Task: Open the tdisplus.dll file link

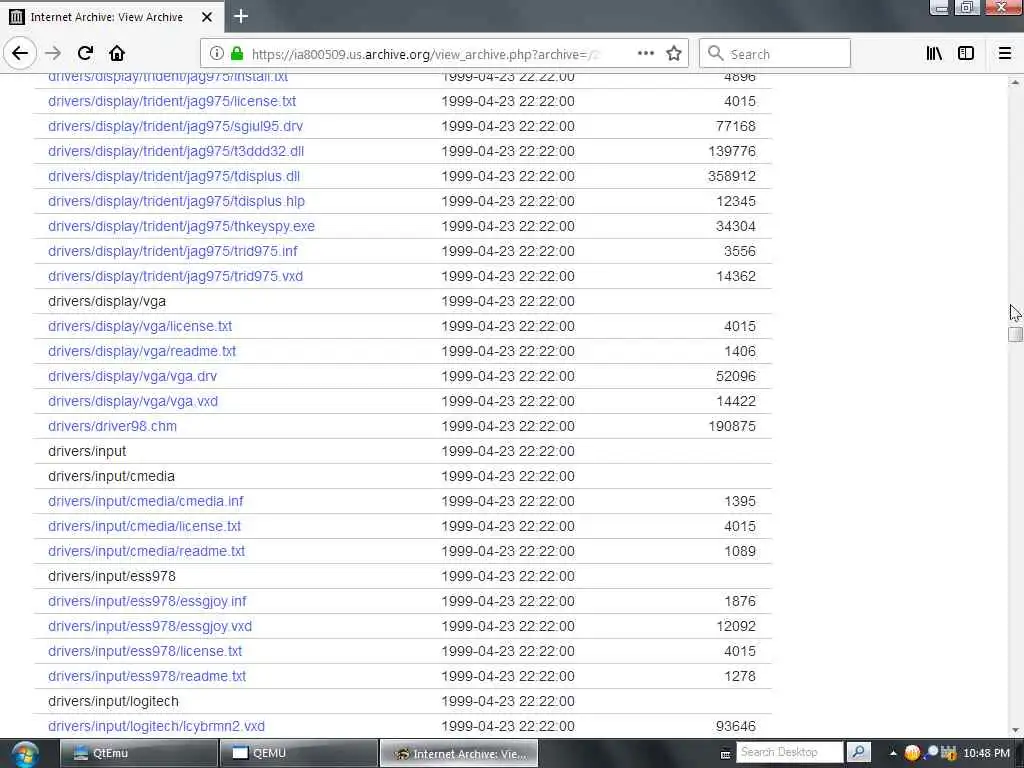Action: [174, 176]
